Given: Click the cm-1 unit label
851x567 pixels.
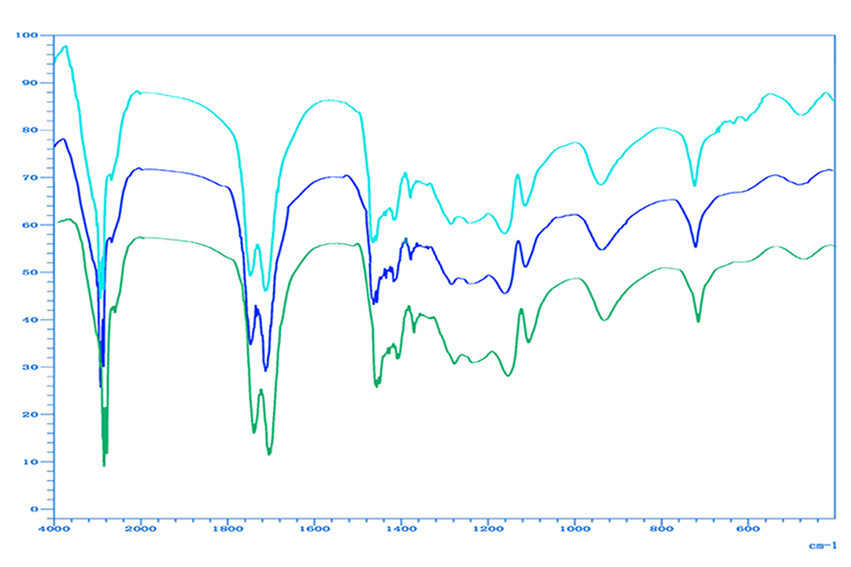Looking at the screenshot, I should click(821, 546).
